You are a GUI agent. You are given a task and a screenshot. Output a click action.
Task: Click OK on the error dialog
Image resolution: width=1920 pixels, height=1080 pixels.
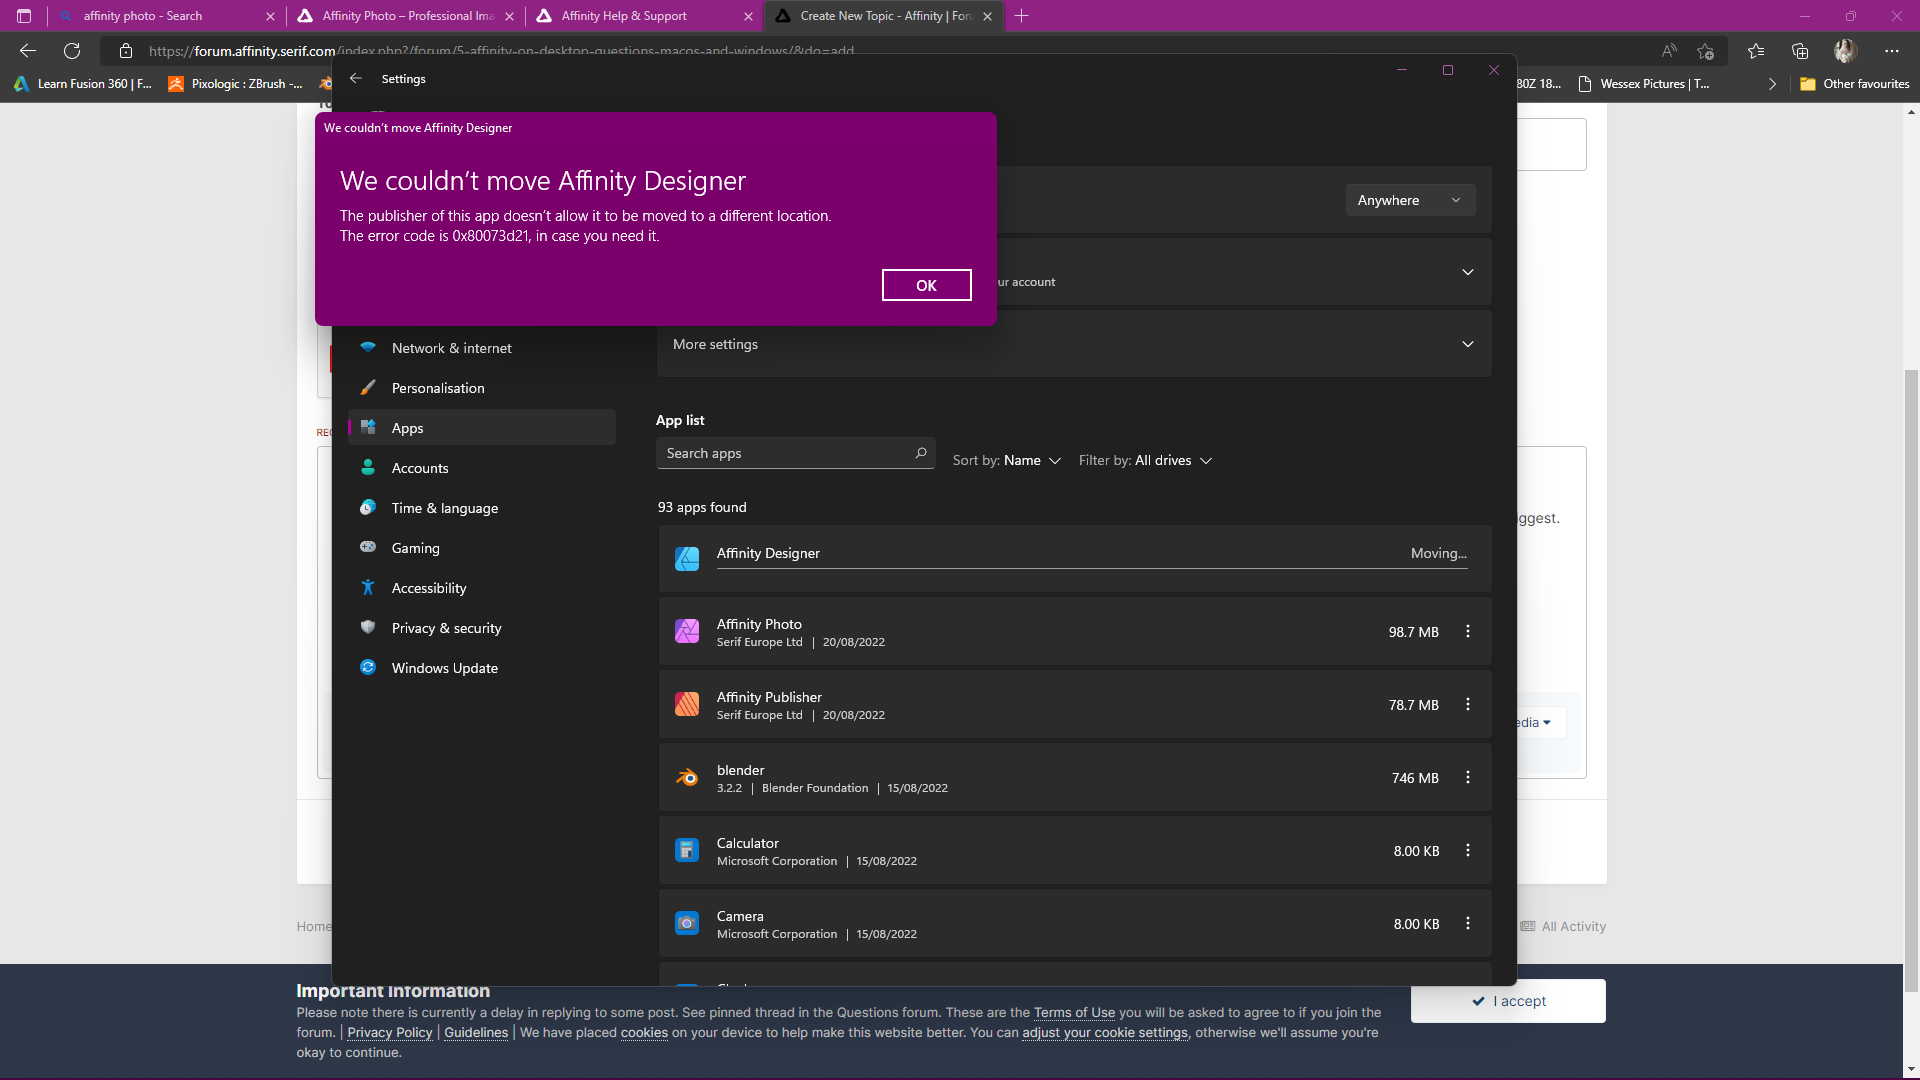926,285
